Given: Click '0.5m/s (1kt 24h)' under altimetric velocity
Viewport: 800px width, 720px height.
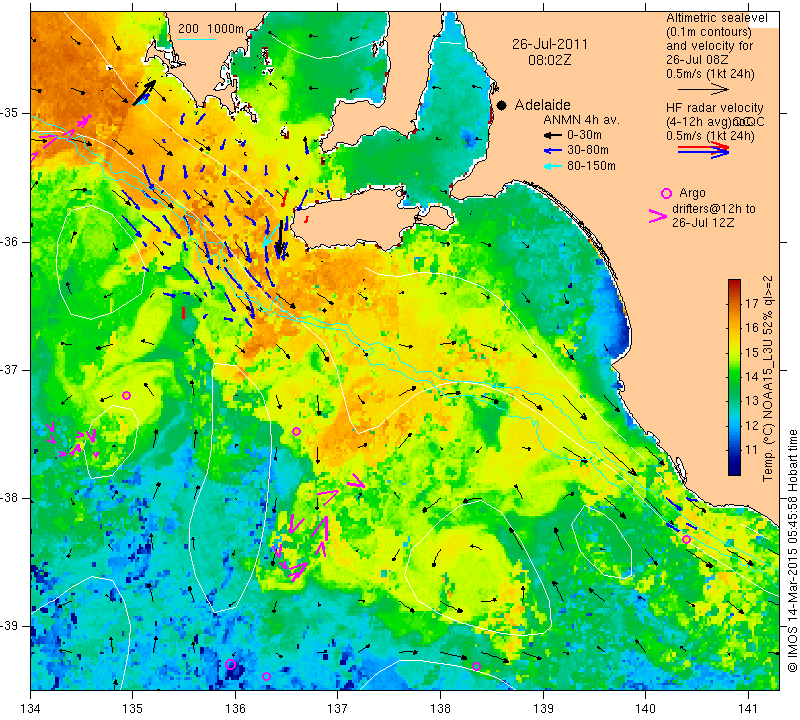Looking at the screenshot, I should pyautogui.click(x=710, y=74).
